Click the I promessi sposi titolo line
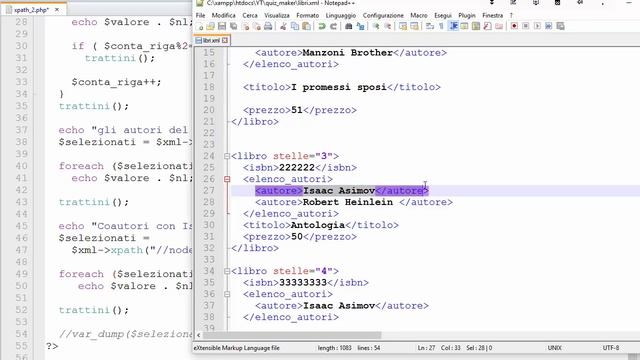Viewport: 640px width, 360px height. click(x=342, y=87)
